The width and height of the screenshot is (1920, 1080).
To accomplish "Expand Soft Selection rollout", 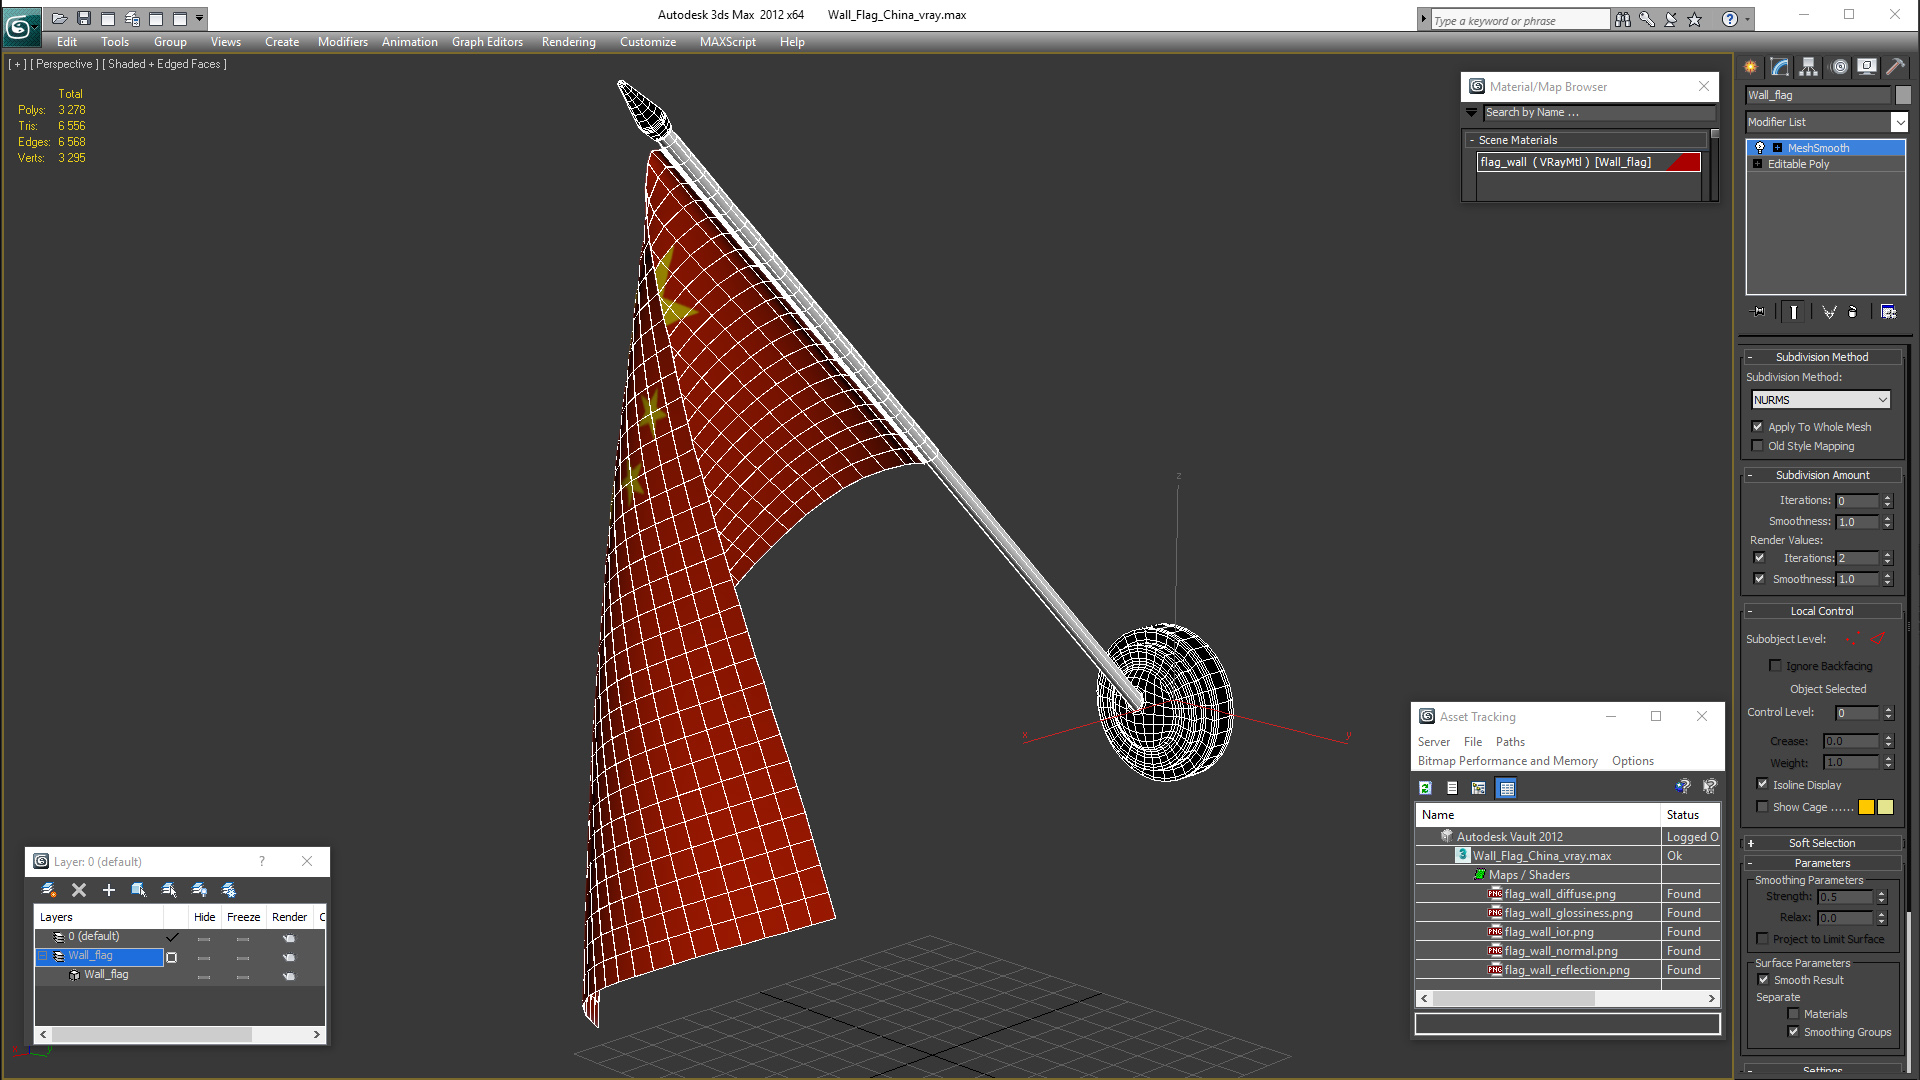I will (1822, 843).
